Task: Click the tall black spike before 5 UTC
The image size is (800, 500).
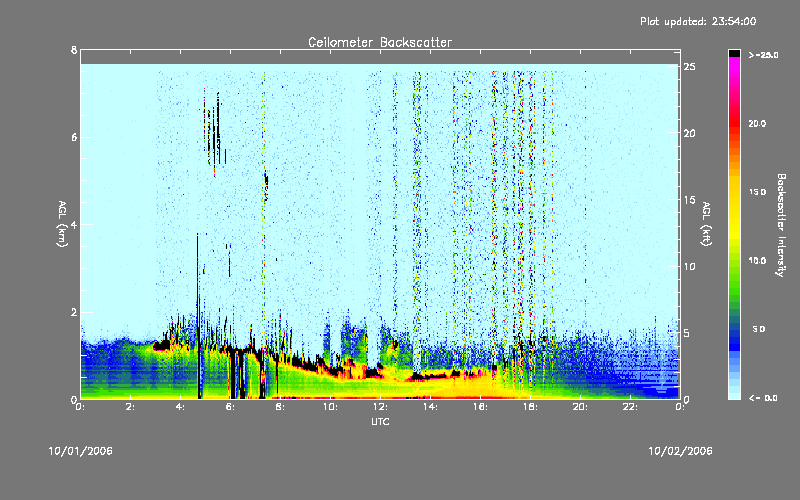Action: click(197, 316)
